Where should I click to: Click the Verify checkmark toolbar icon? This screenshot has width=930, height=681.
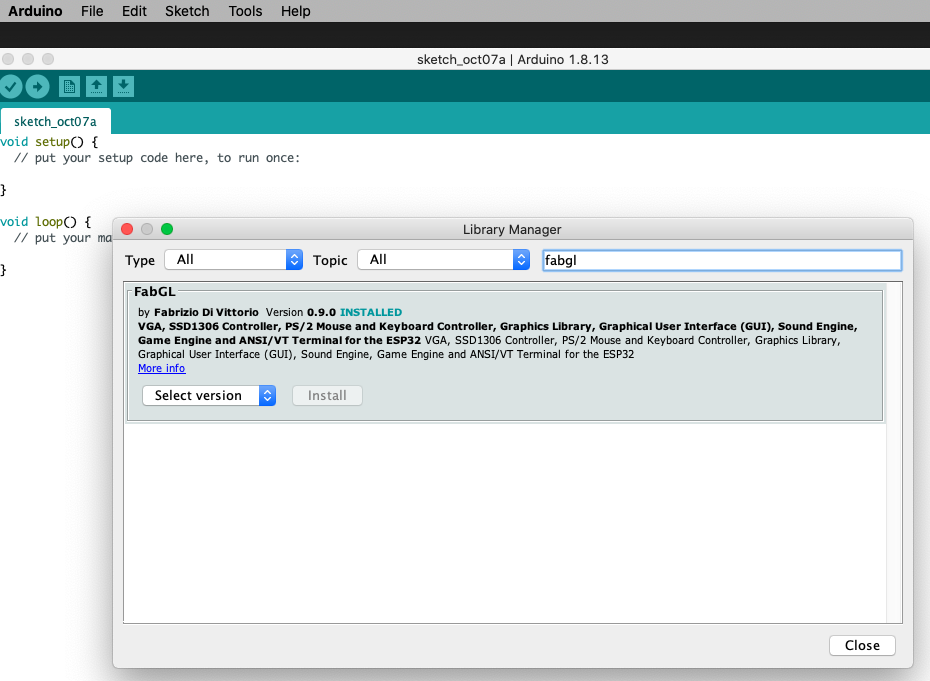tap(10, 87)
